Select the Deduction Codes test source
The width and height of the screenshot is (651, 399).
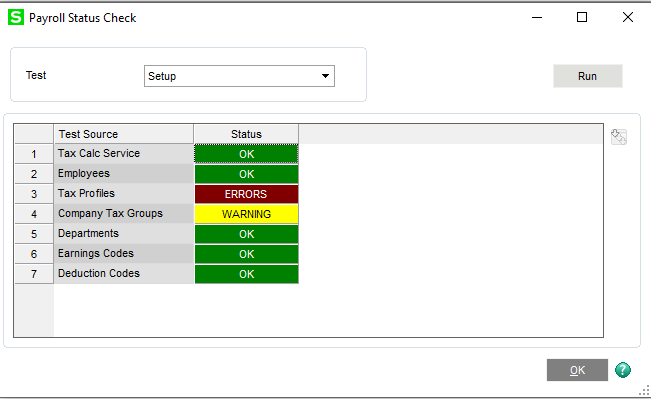coord(124,273)
